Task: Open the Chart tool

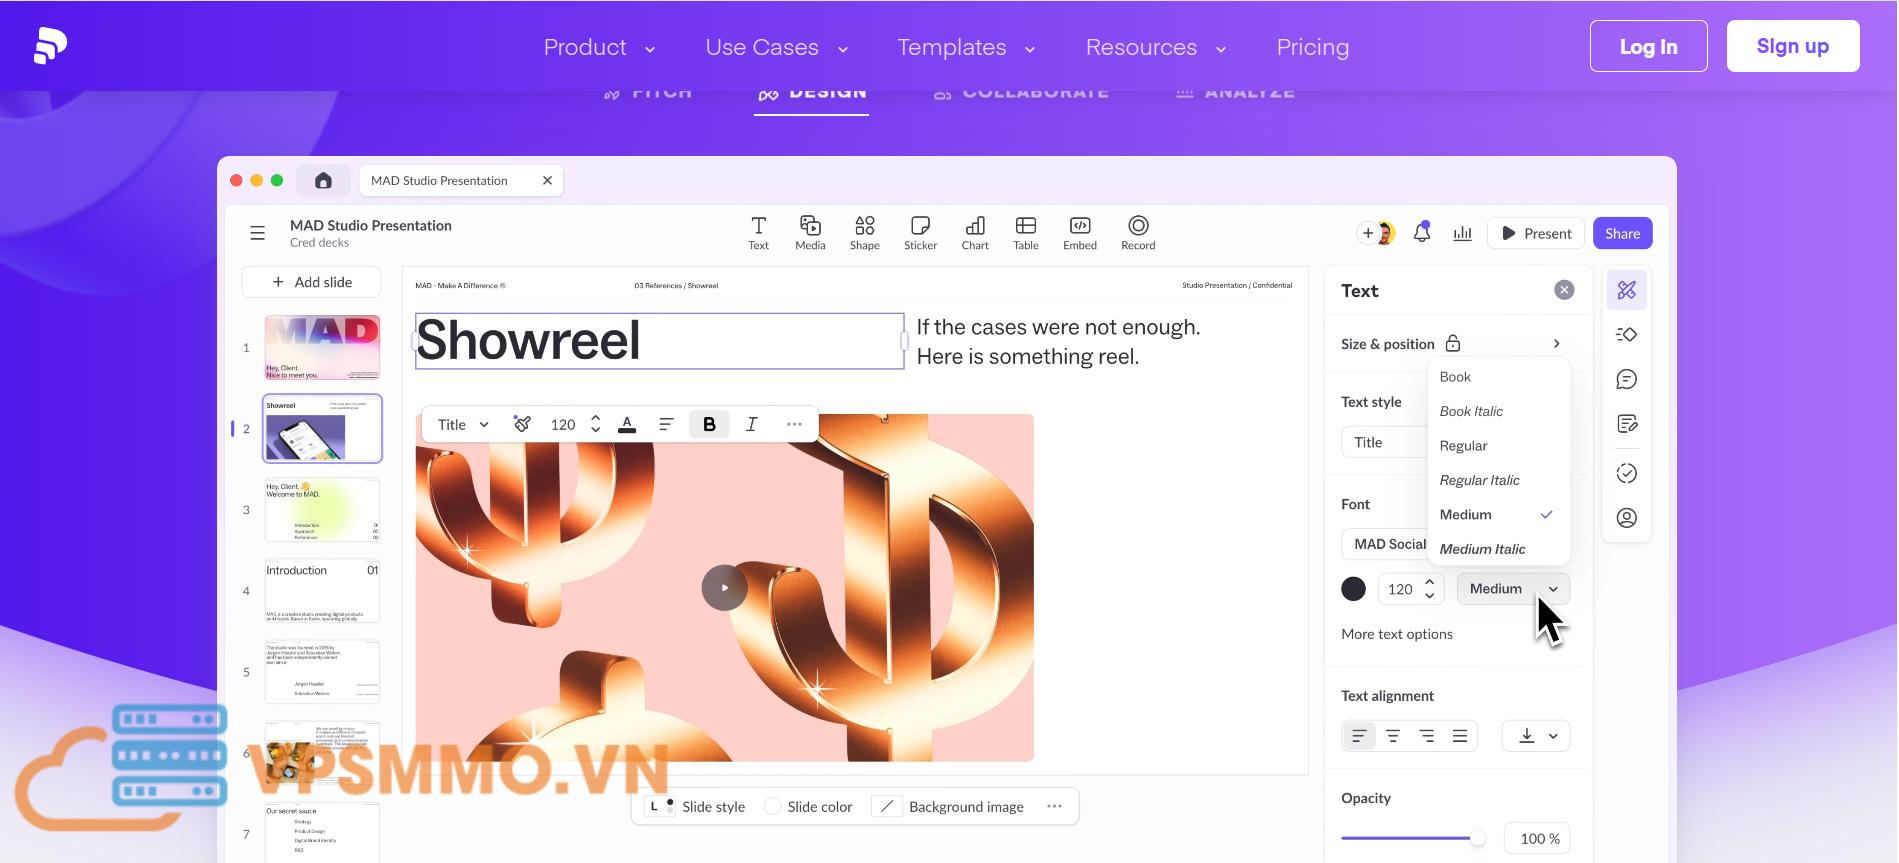Action: (x=974, y=233)
